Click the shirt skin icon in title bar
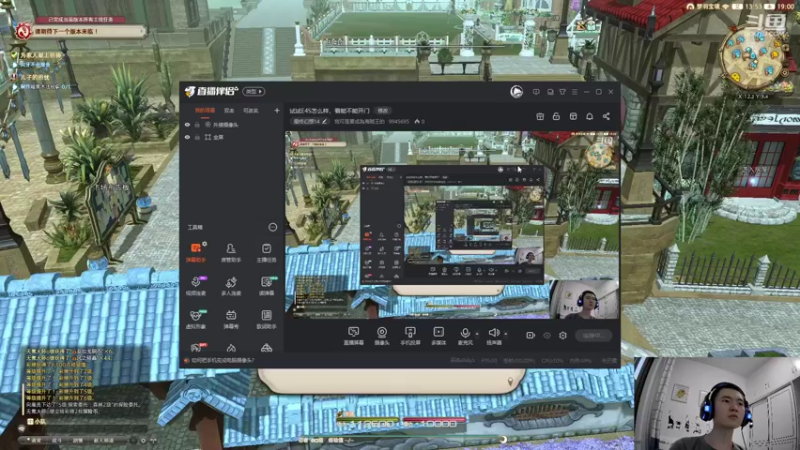The height and width of the screenshot is (450, 800). 562,92
